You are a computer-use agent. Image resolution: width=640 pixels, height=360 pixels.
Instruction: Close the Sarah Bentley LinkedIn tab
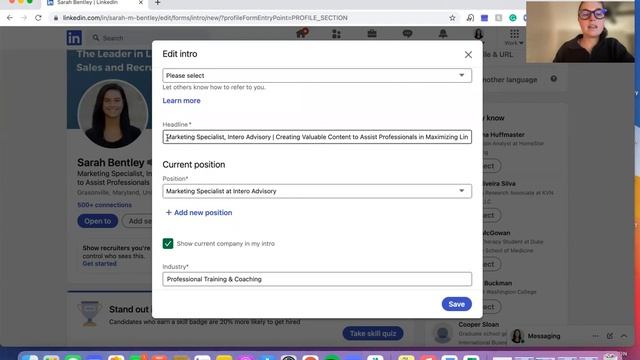tap(141, 2)
